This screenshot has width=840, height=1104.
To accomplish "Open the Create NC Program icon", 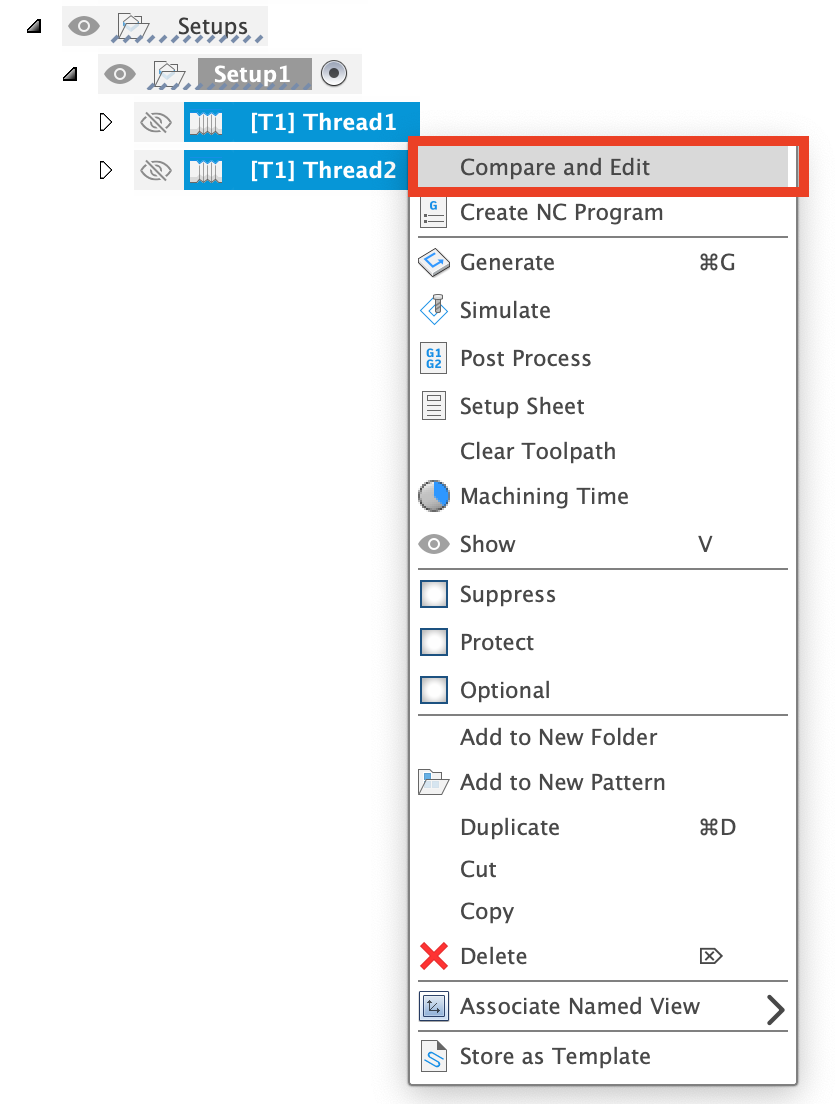I will [x=433, y=212].
